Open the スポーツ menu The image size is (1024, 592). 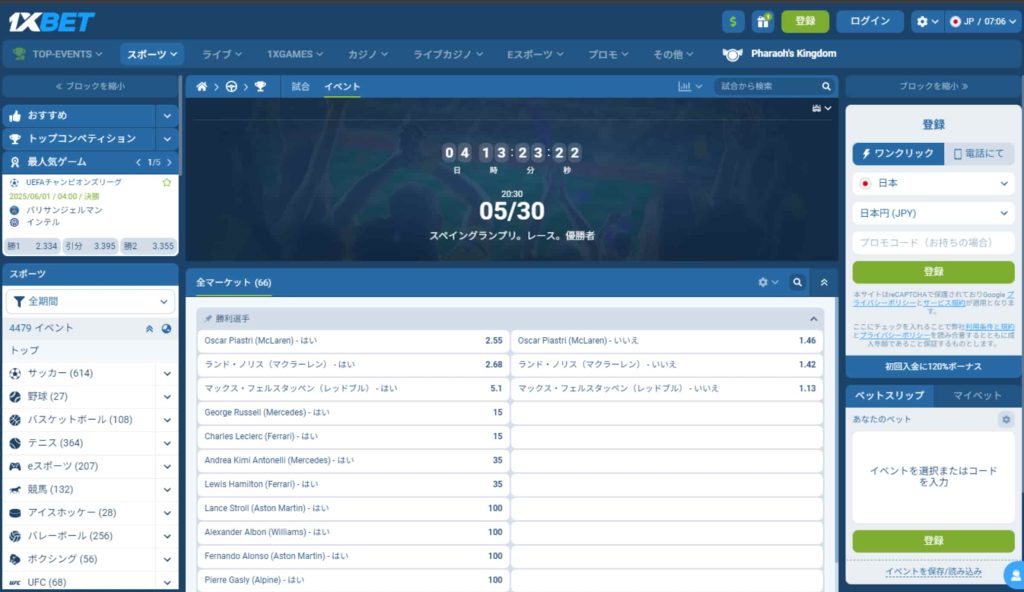152,54
